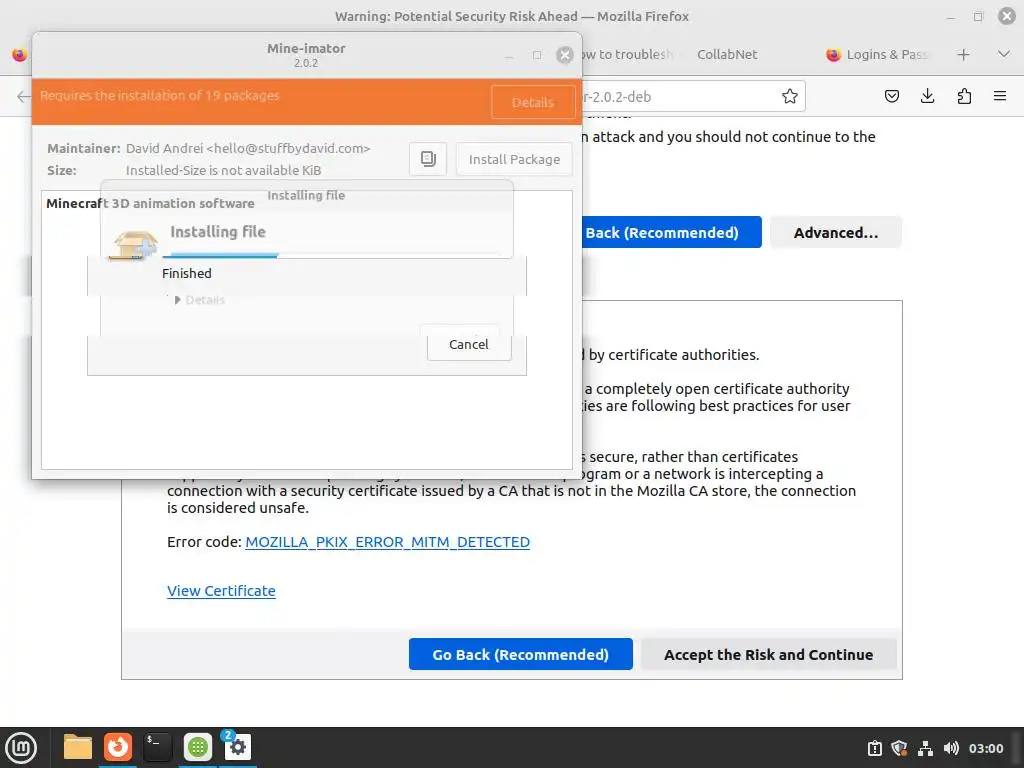Image resolution: width=1024 pixels, height=768 pixels.
Task: Click the clipboard notification tray icon
Action: (874, 748)
